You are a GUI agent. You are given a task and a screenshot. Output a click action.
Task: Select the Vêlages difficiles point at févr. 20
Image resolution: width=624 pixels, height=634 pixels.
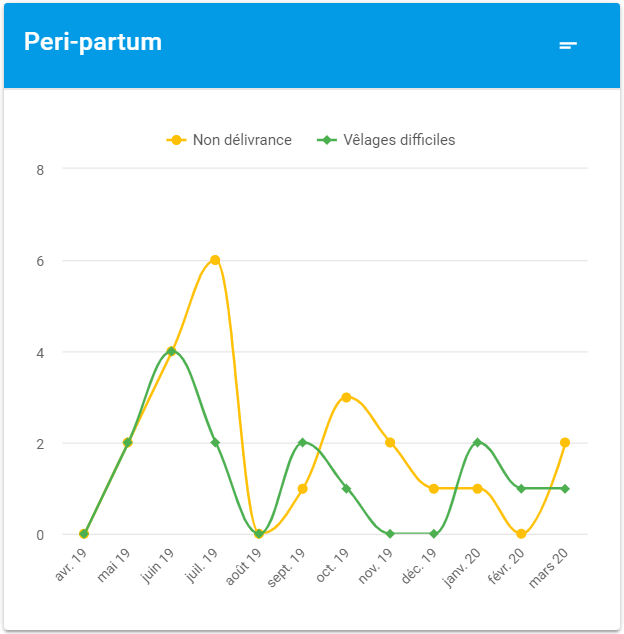click(521, 489)
